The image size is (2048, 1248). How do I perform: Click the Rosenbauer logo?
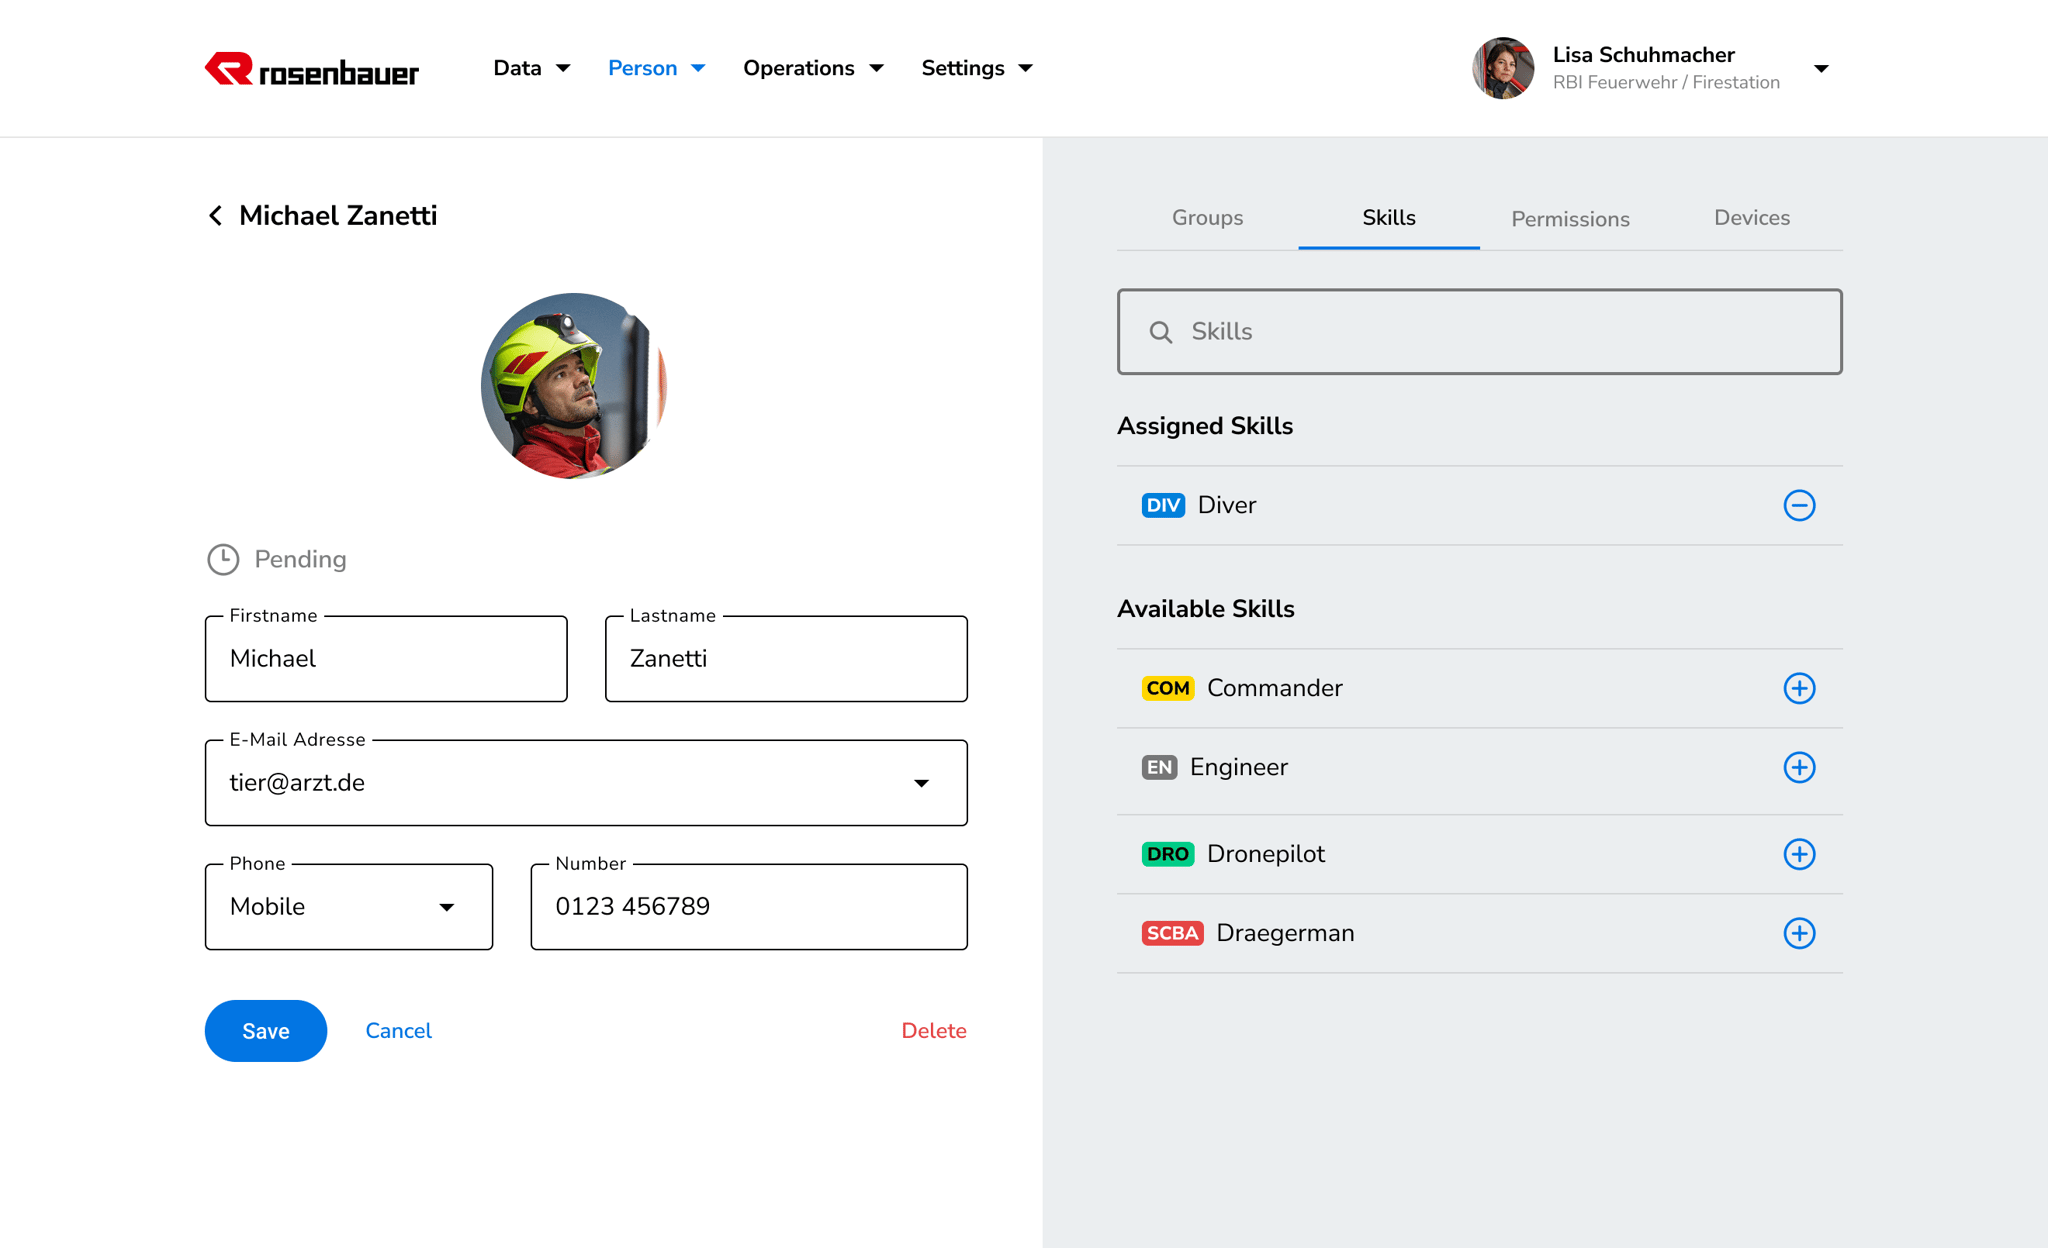(x=312, y=70)
